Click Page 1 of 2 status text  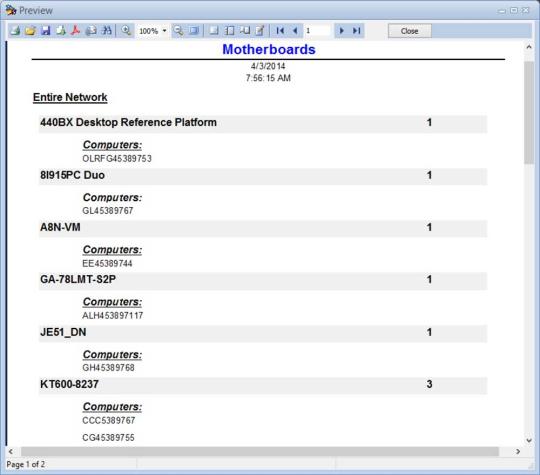[x=25, y=464]
